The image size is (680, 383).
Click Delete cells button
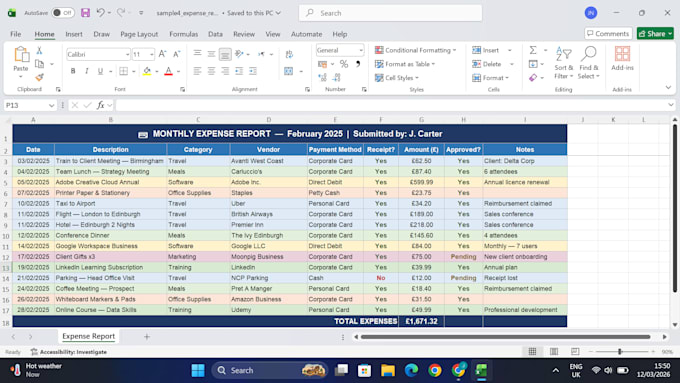tap(487, 64)
